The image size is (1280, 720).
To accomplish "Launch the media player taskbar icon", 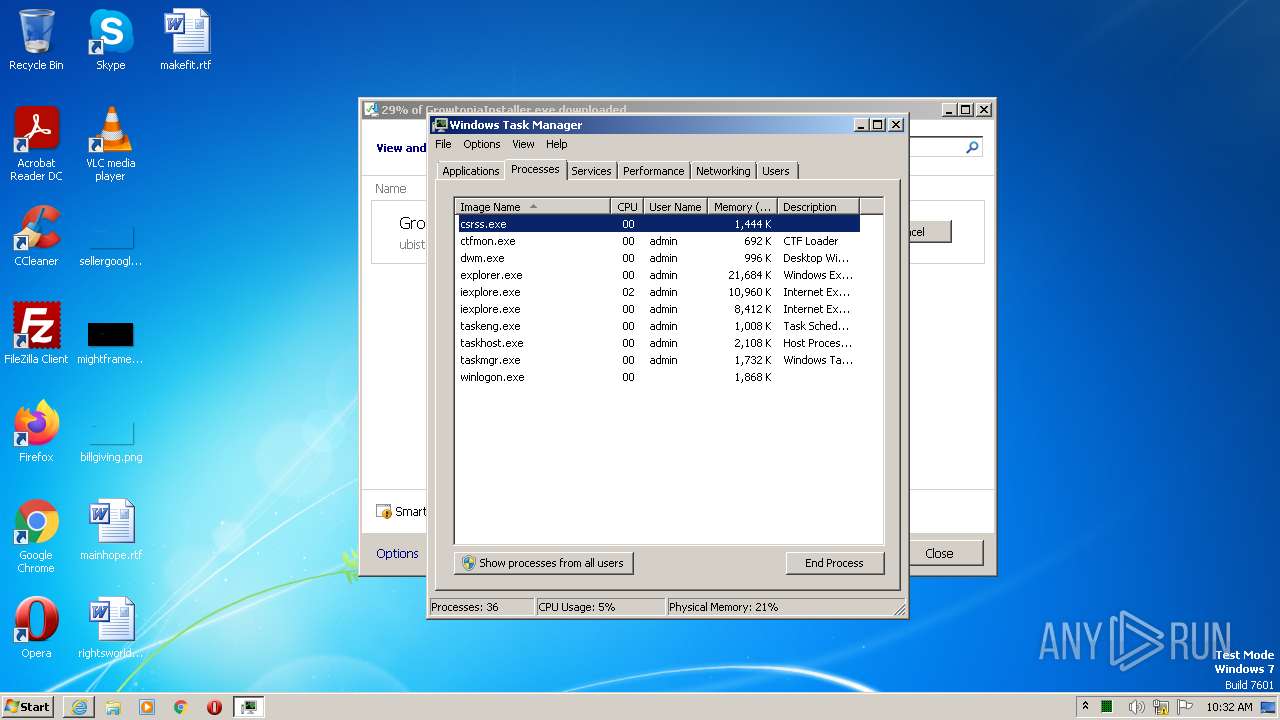I will click(147, 707).
